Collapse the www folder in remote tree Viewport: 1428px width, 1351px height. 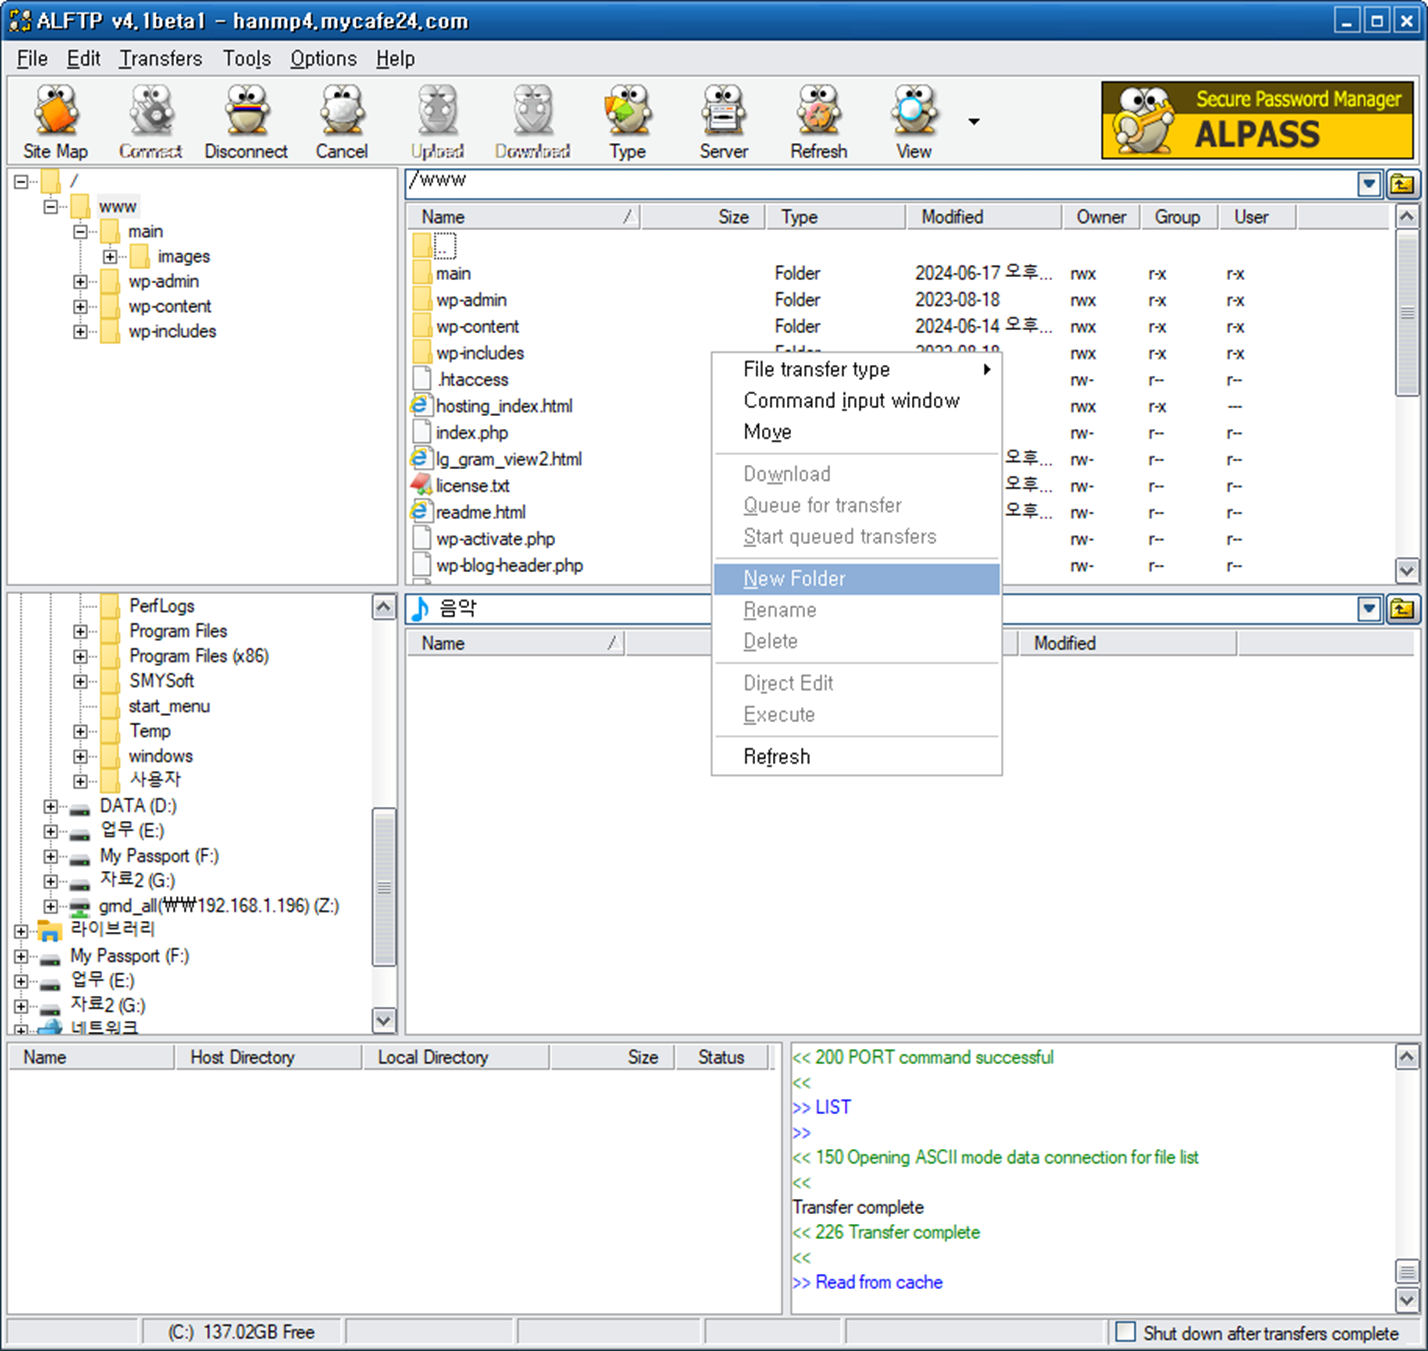coord(50,206)
